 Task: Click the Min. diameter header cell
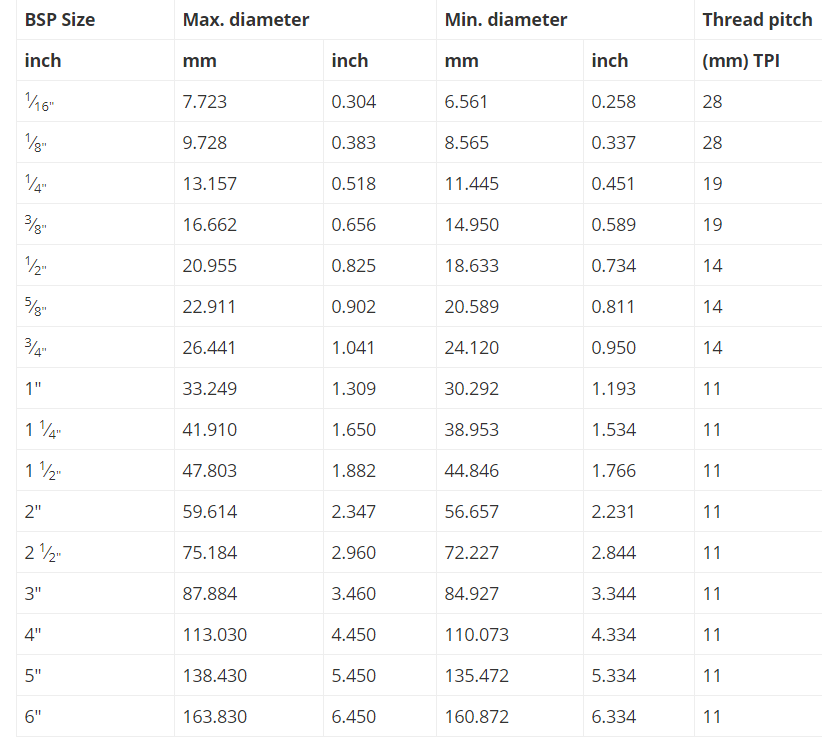565,19
